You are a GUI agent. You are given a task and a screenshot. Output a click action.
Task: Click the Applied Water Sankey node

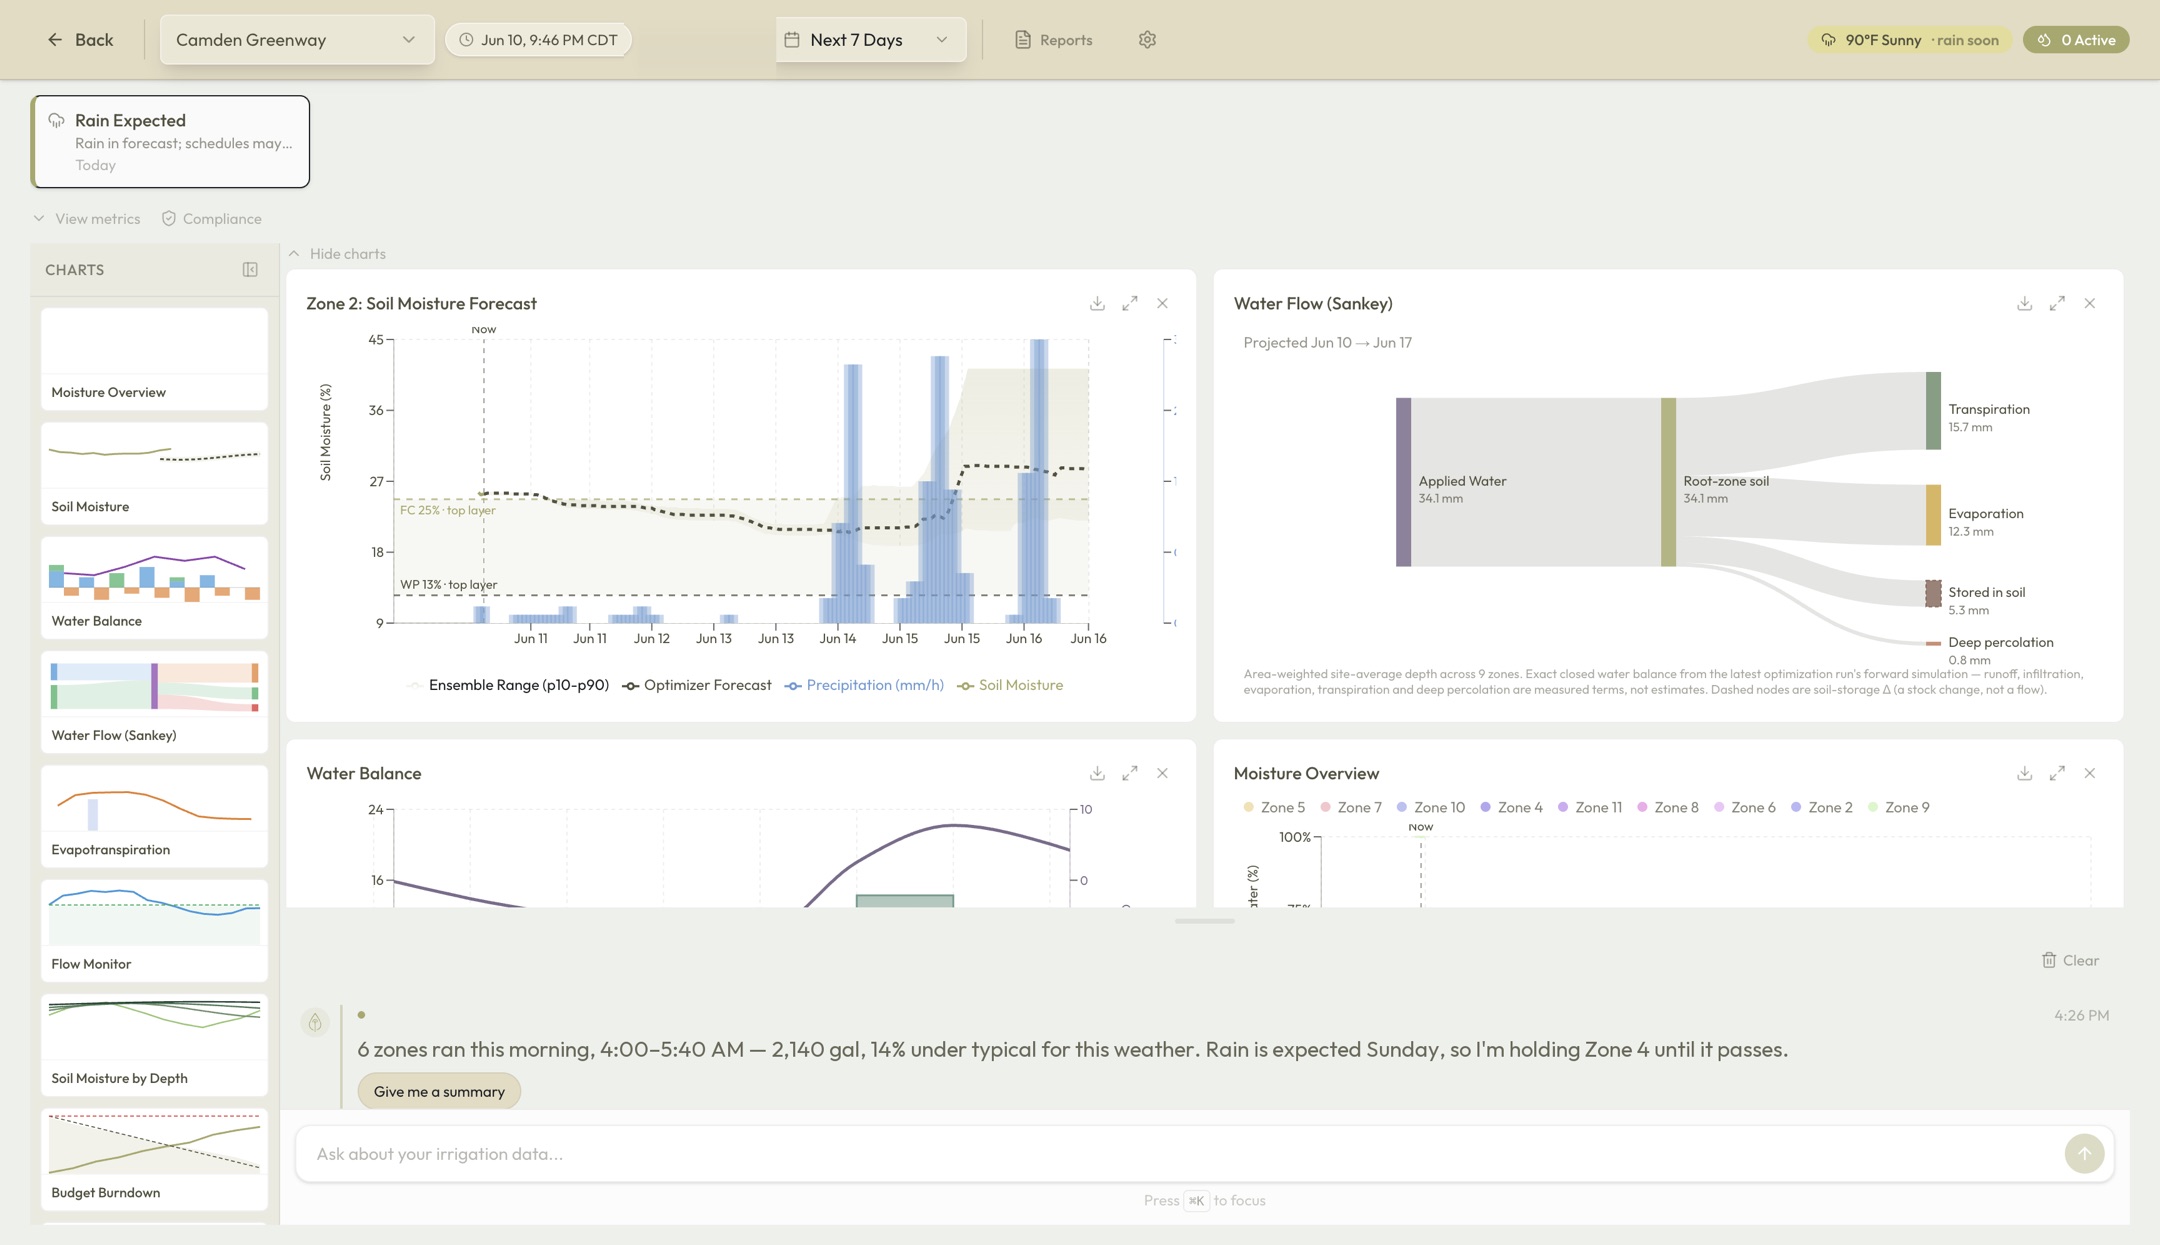click(x=1404, y=482)
